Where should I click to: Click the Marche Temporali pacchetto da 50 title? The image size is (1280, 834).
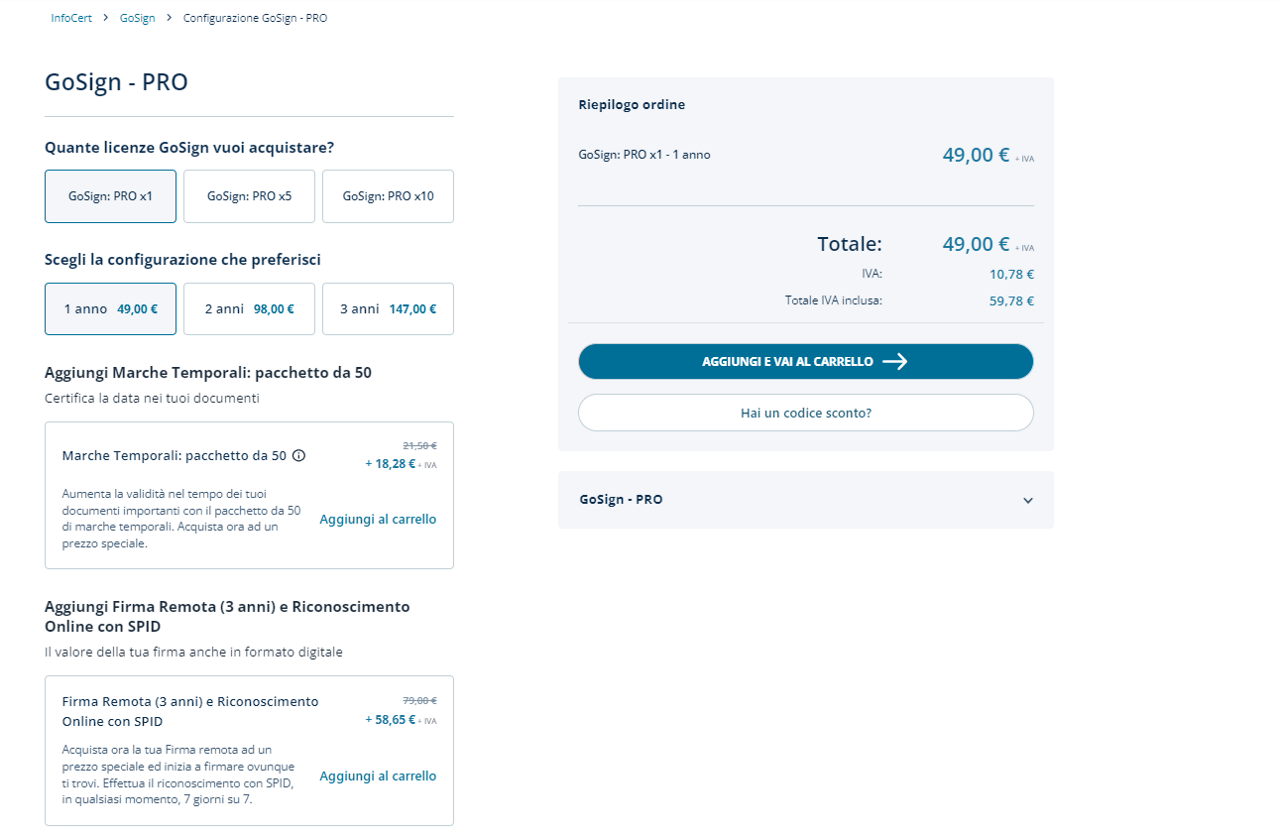pyautogui.click(x=174, y=456)
